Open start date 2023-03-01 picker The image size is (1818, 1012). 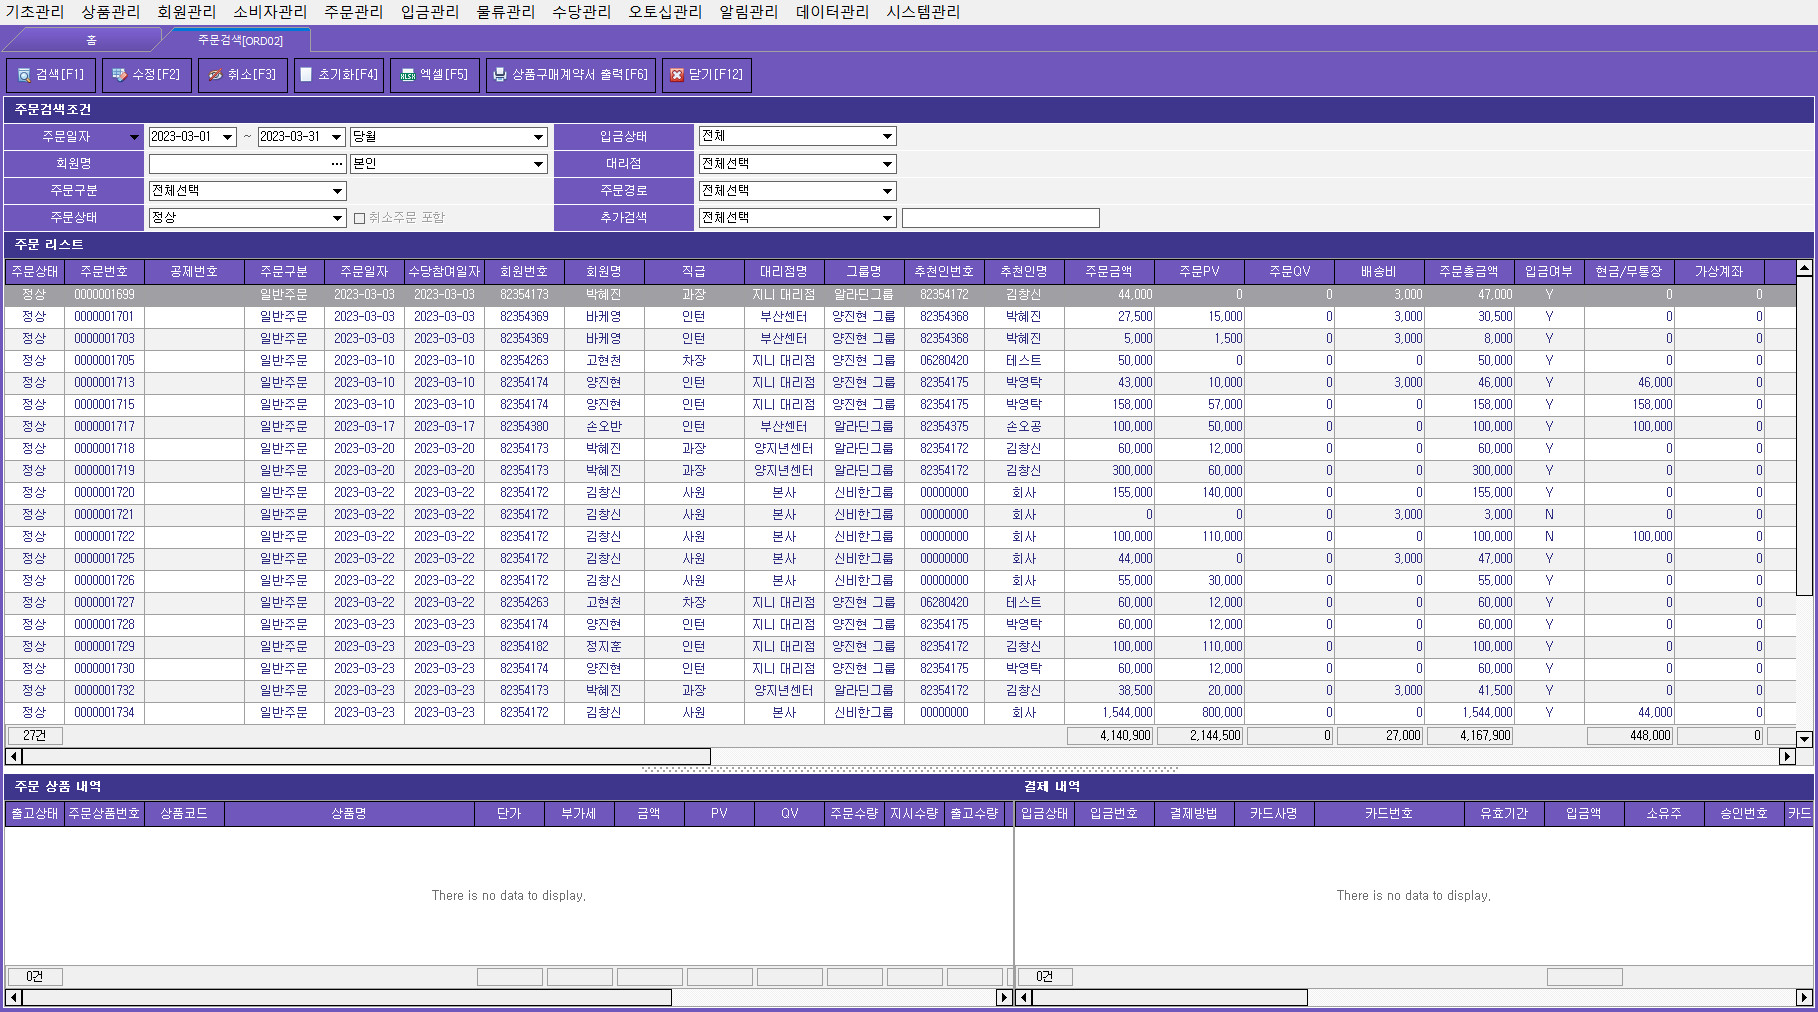(228, 137)
